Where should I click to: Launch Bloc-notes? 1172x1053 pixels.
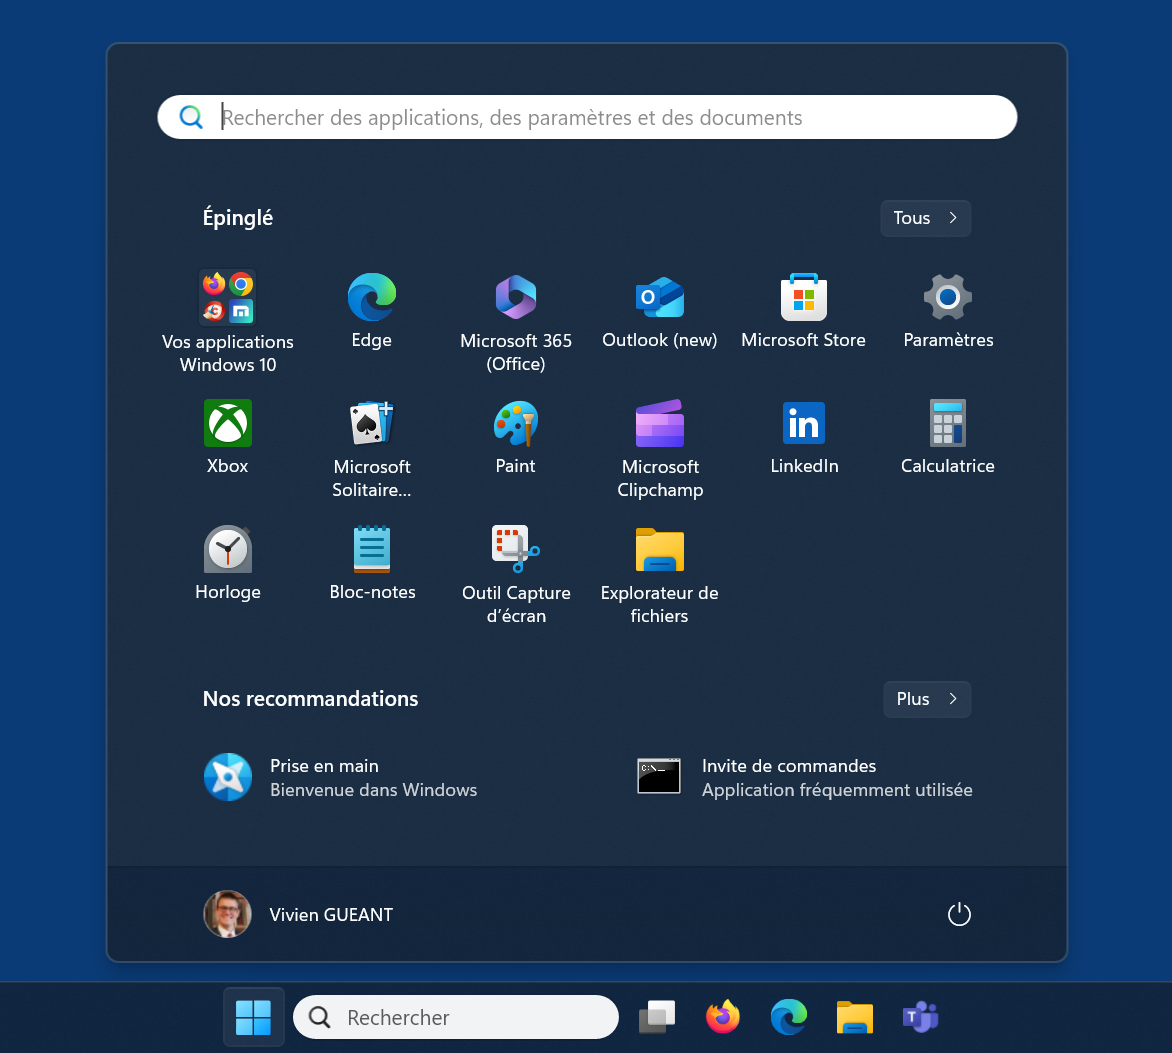[x=371, y=563]
